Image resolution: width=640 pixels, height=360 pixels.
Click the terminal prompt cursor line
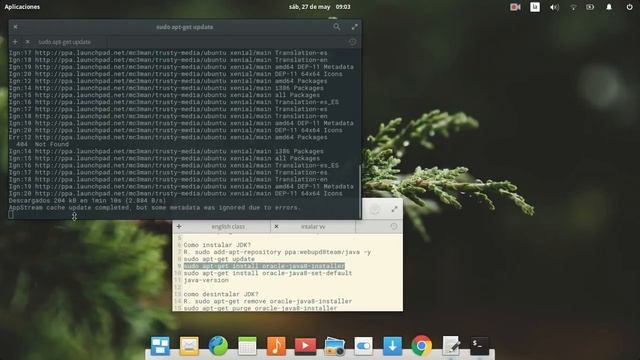(x=11, y=215)
